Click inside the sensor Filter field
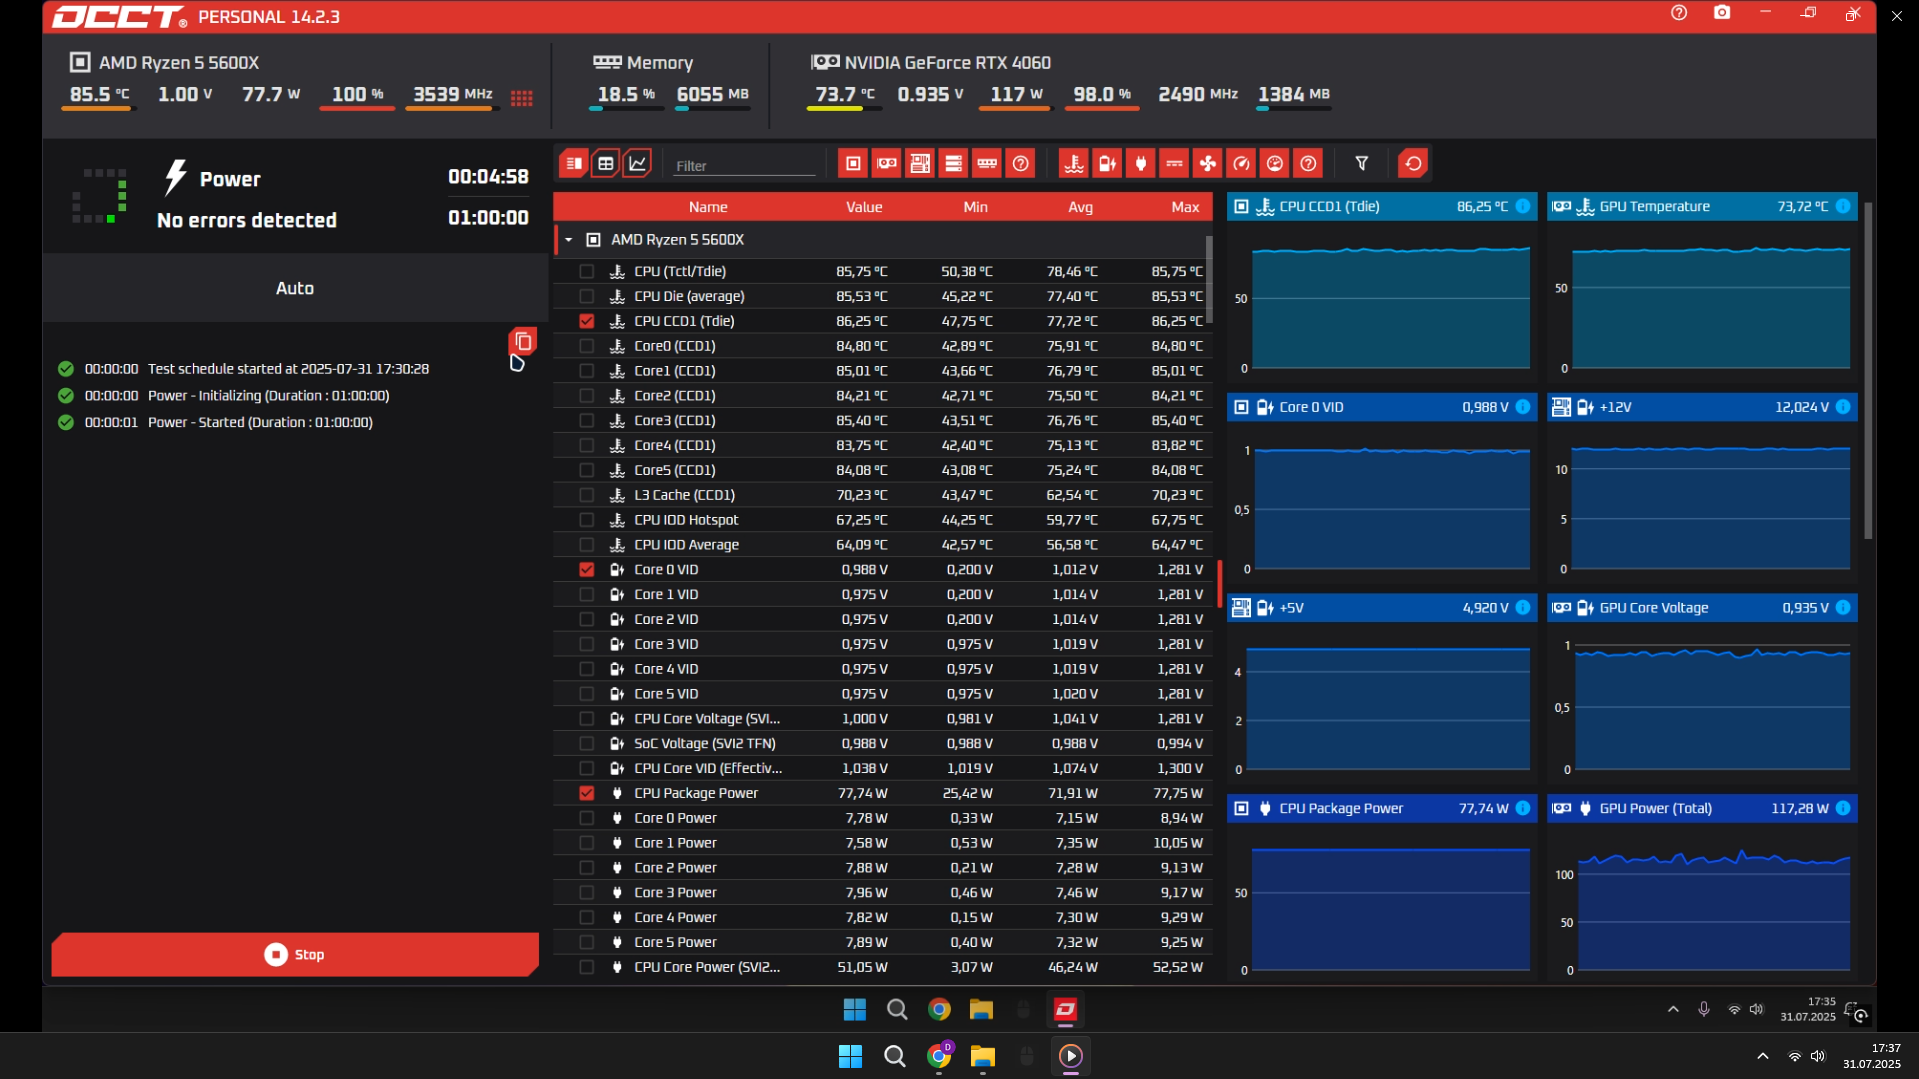Screen dimensions: 1919x1079 point(745,165)
